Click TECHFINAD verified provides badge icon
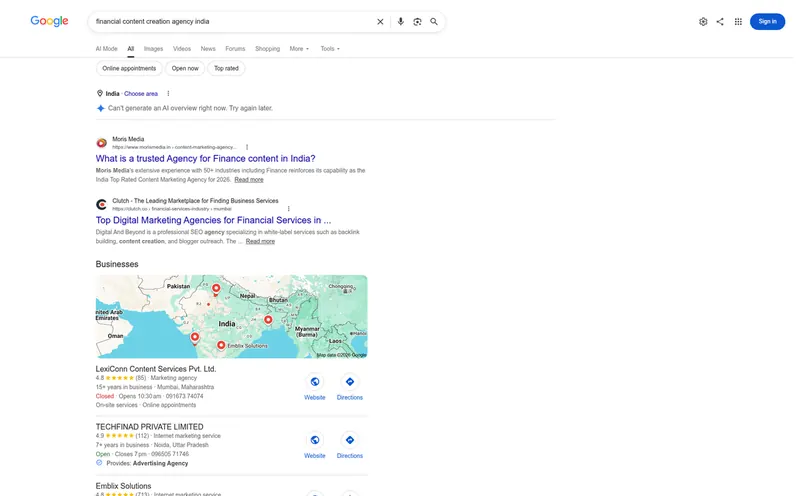The width and height of the screenshot is (800, 496). 99,463
